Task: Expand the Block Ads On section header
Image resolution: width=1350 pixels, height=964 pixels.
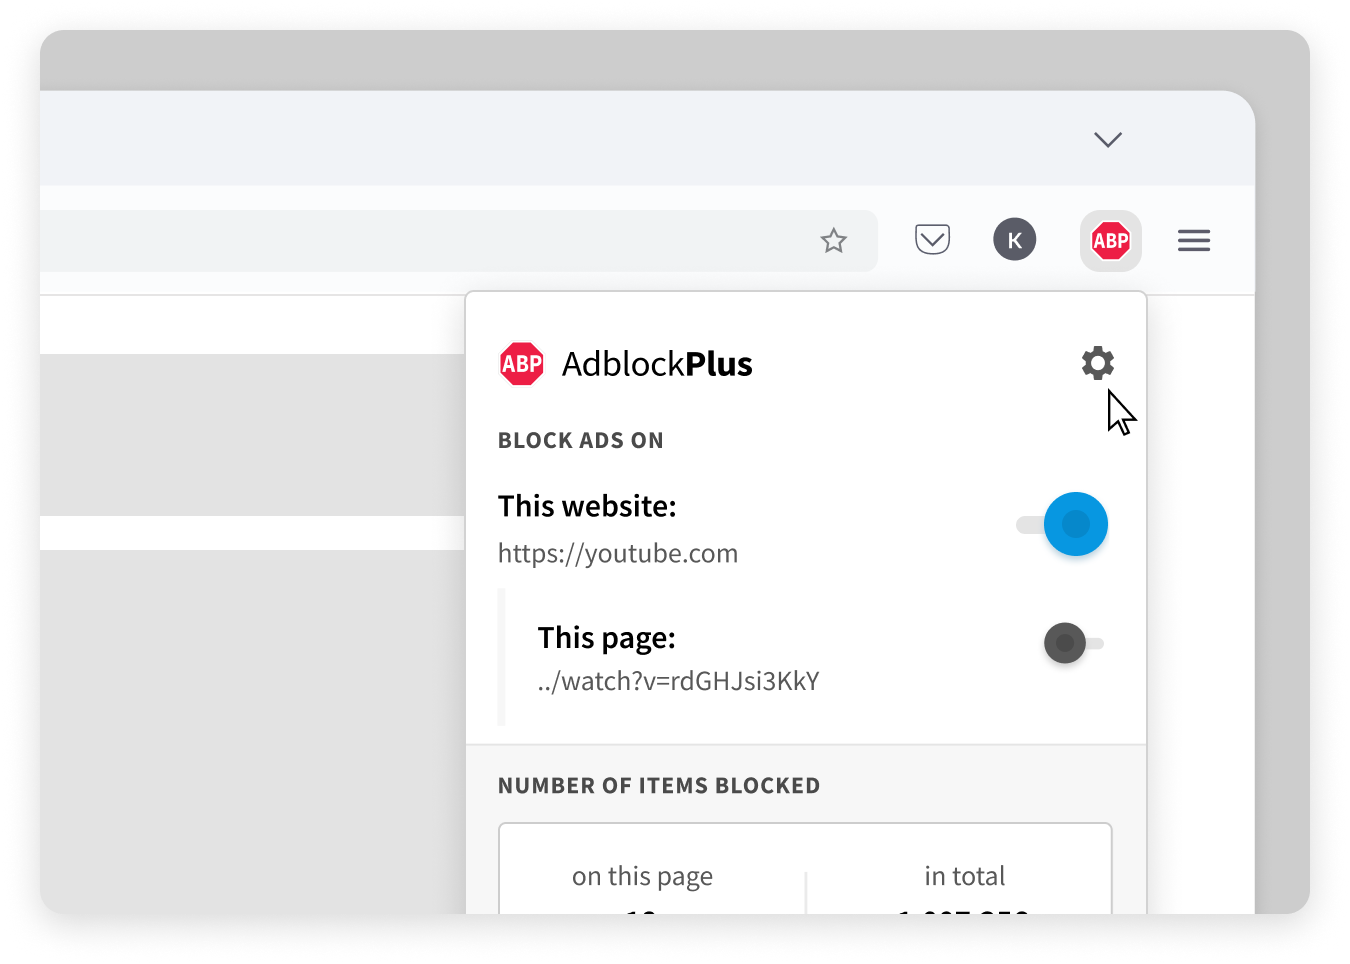Action: click(580, 440)
